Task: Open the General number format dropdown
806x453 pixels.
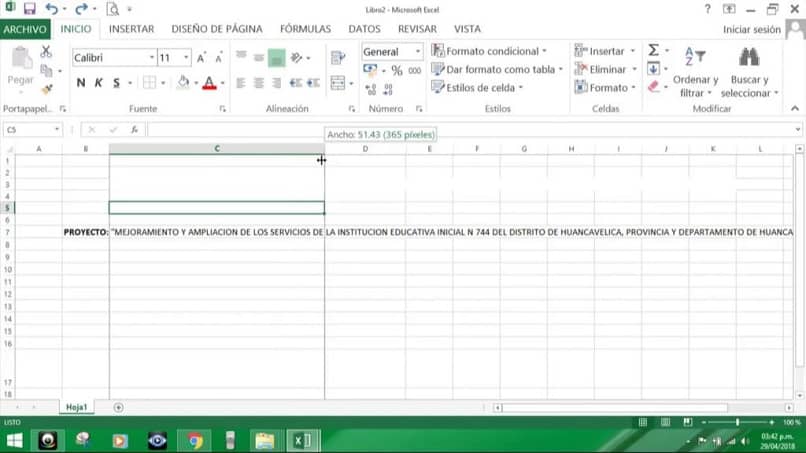Action: tap(417, 51)
